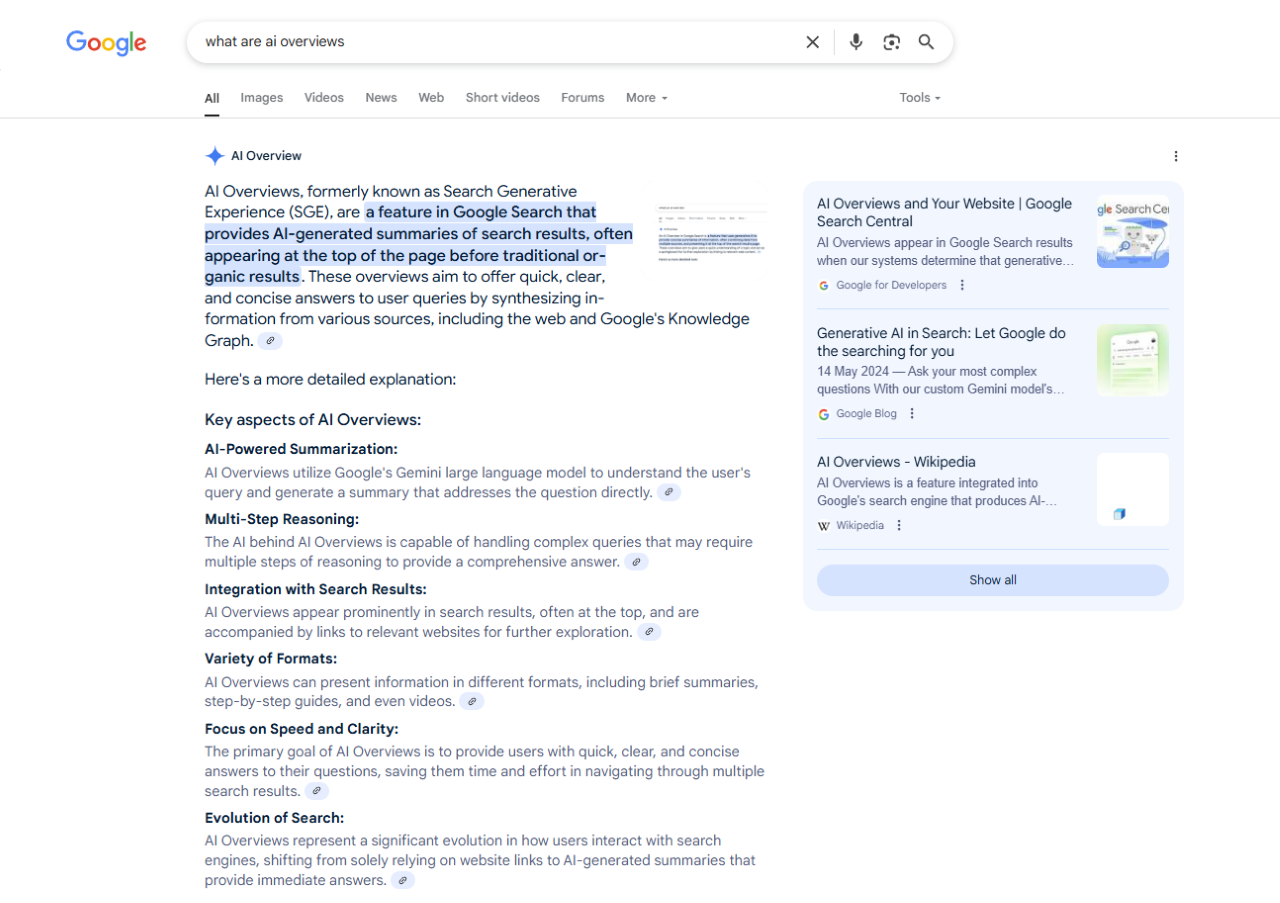Screen dimensions: 1280x903
Task: Switch to the Short videos tab
Action: tap(503, 98)
